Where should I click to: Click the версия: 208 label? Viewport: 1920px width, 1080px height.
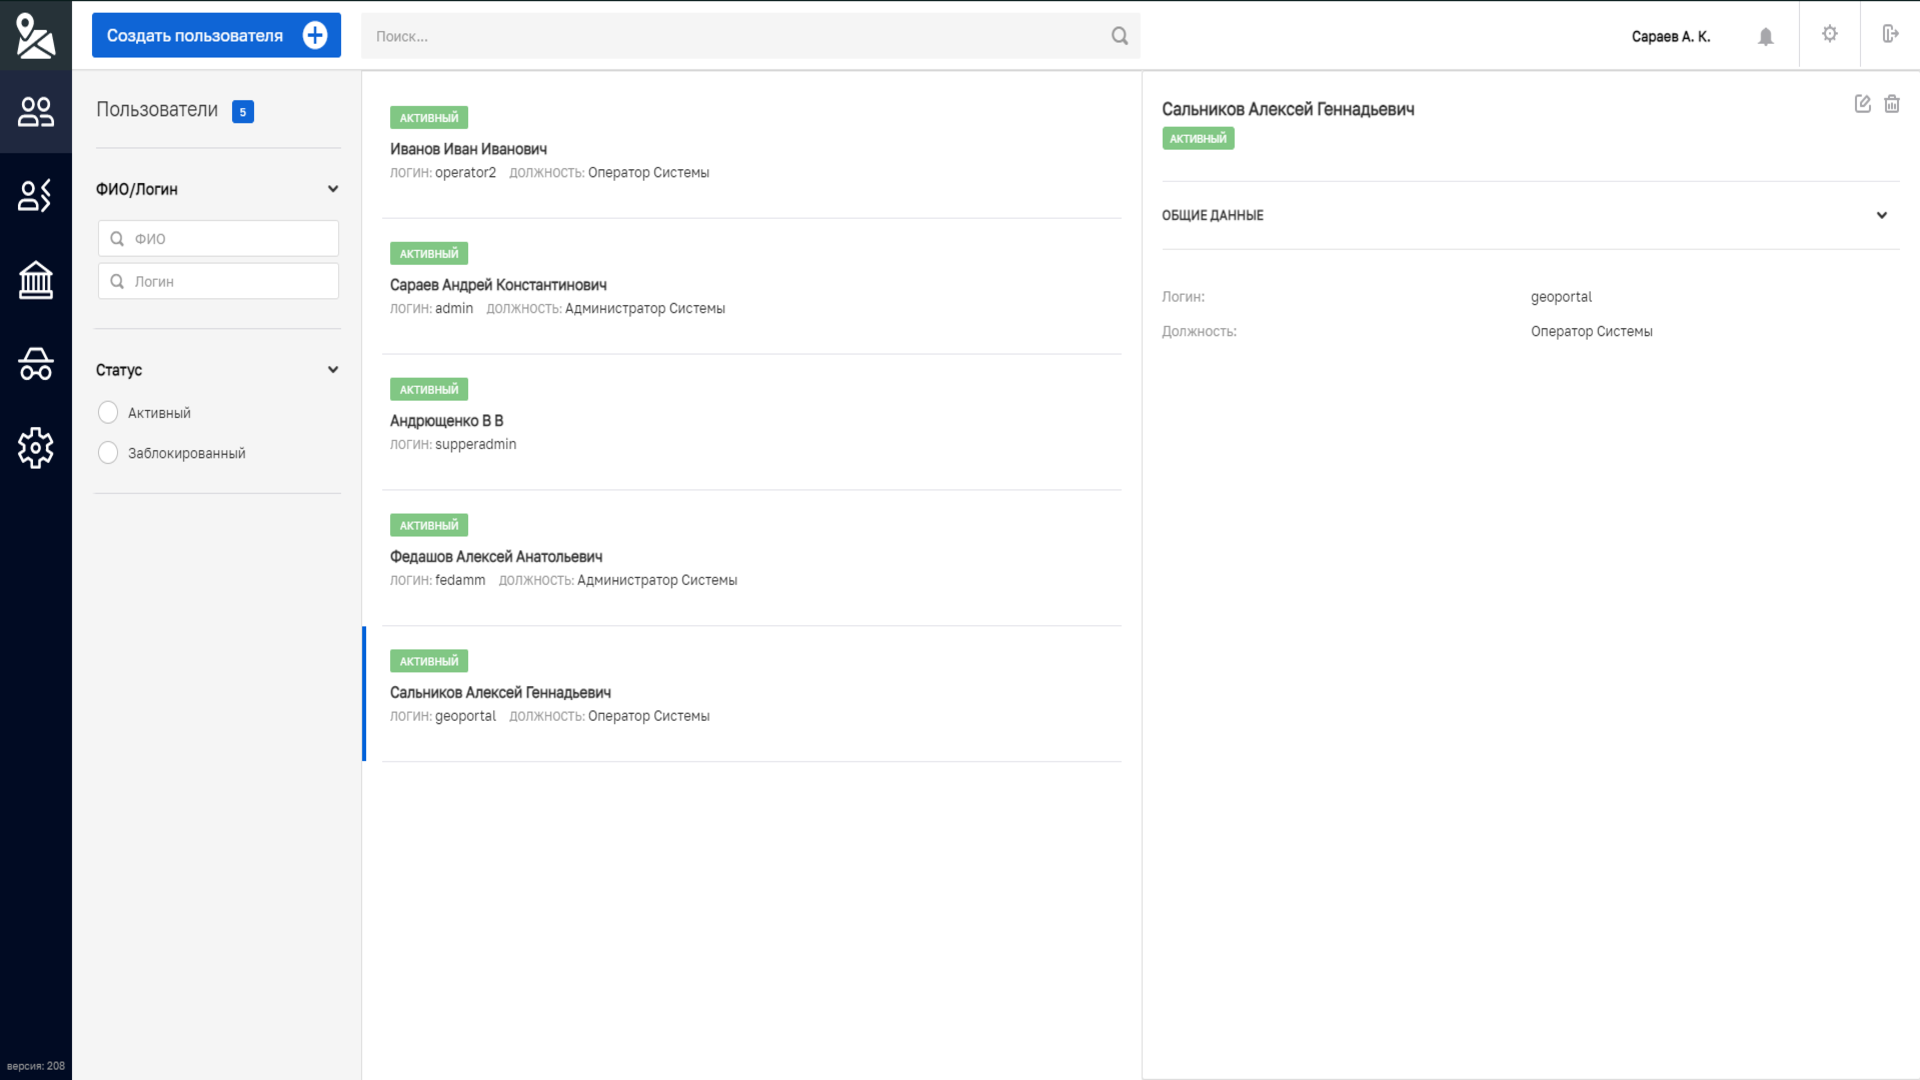coord(36,1066)
